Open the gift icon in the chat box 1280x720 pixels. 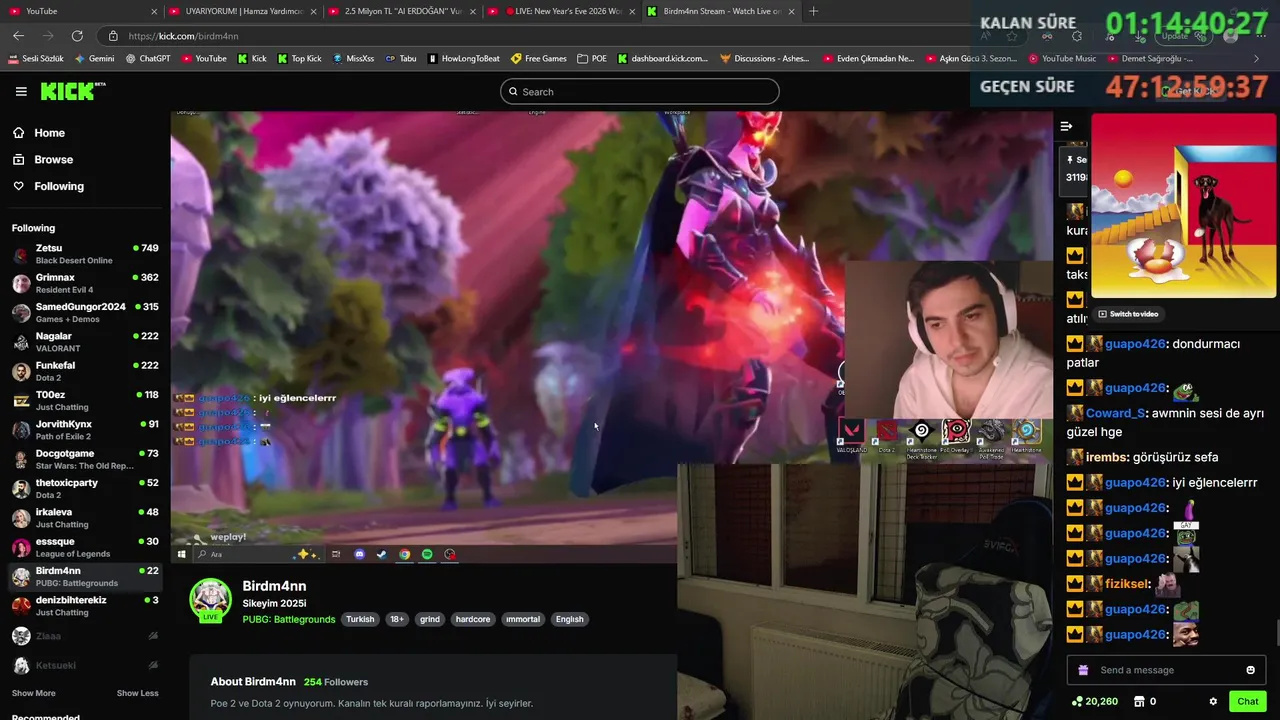coord(1083,670)
